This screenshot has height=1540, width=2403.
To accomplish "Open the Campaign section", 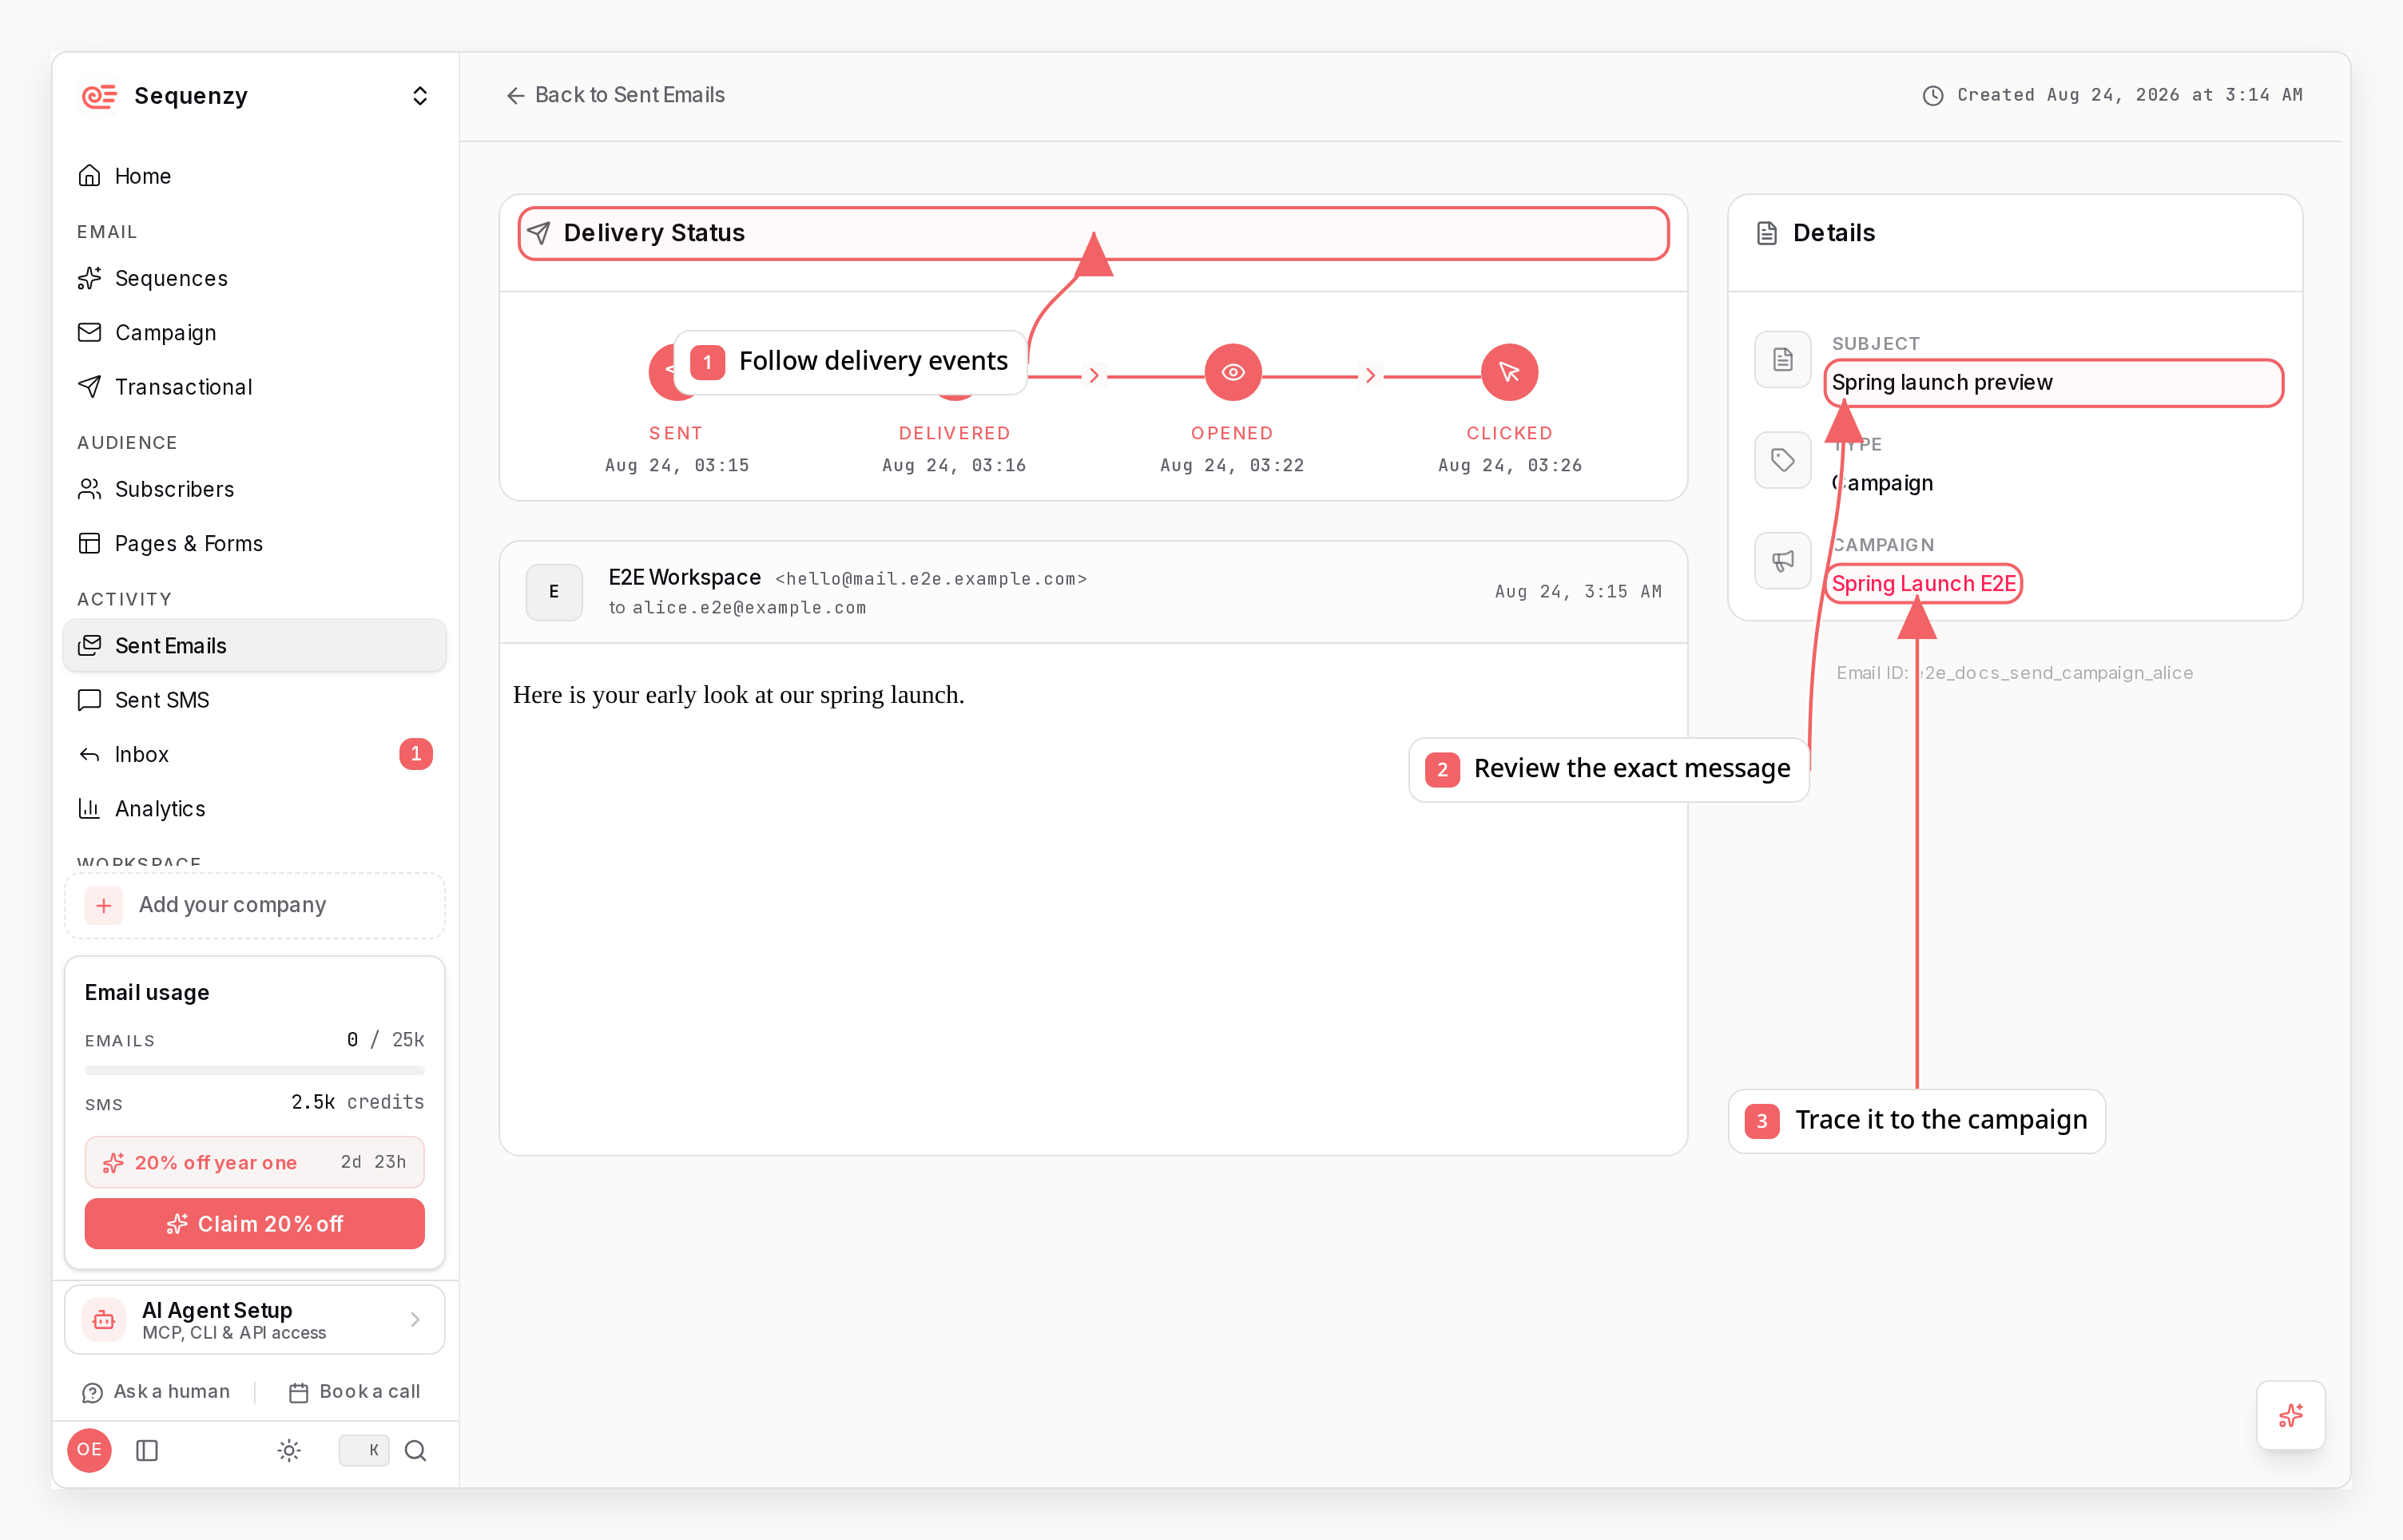I will click(x=254, y=332).
